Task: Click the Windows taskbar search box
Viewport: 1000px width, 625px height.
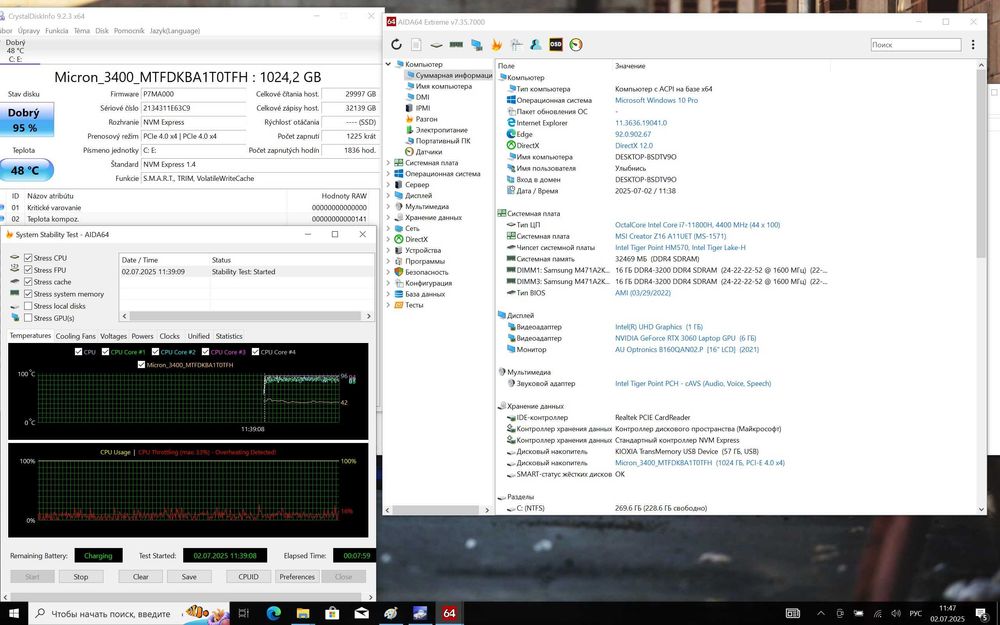Action: [129, 614]
